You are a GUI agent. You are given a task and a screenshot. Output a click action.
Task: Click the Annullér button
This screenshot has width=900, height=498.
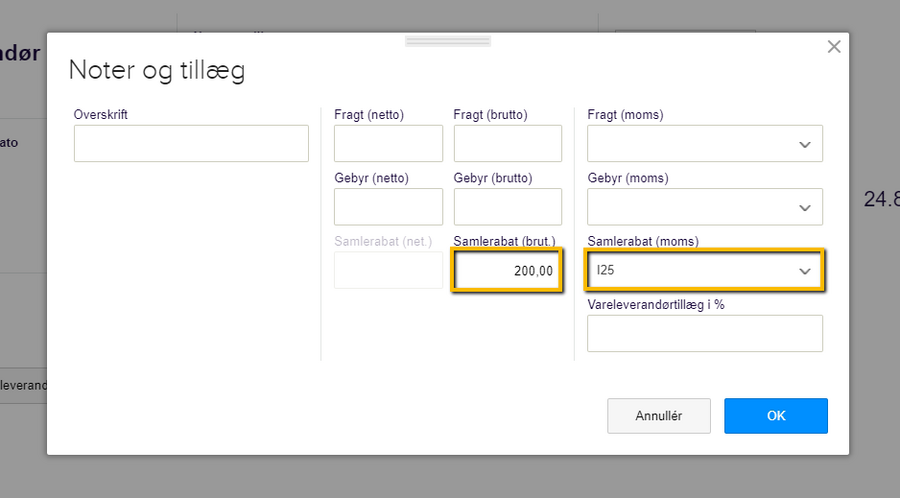[659, 416]
